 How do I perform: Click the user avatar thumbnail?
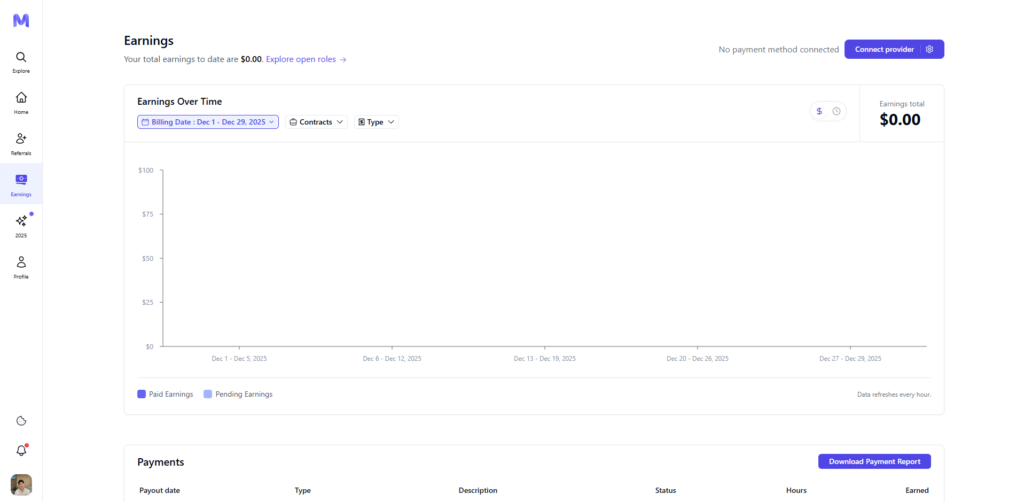point(21,485)
